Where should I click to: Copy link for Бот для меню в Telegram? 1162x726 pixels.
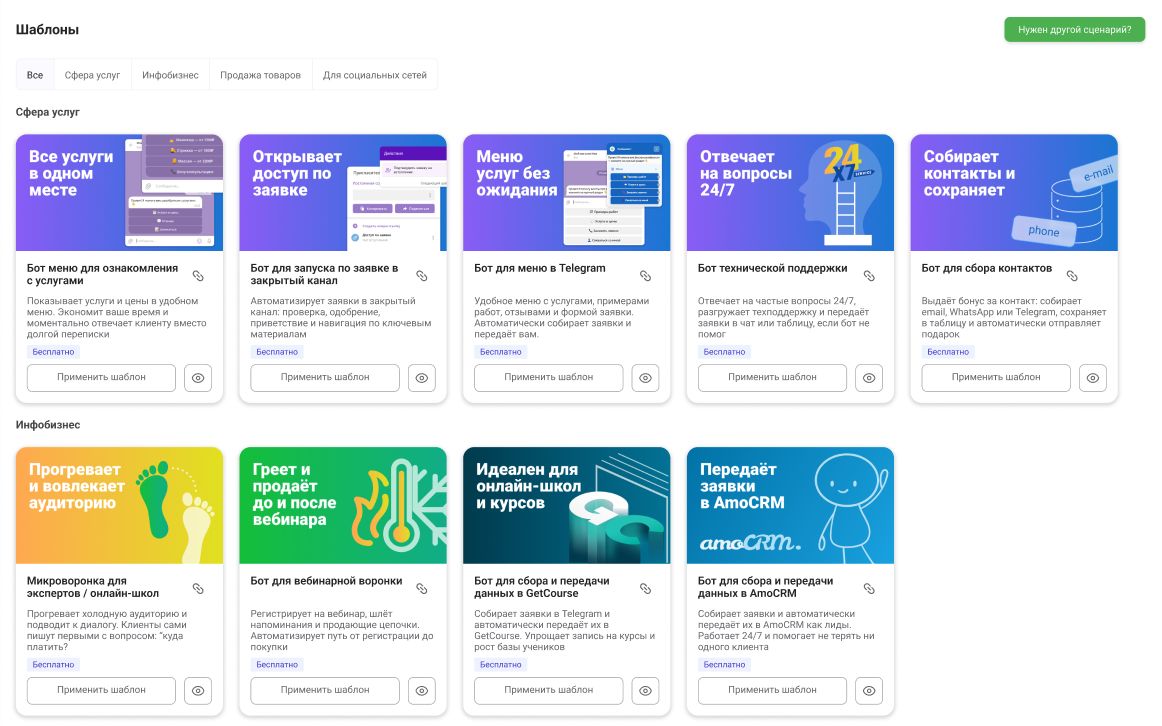645,275
